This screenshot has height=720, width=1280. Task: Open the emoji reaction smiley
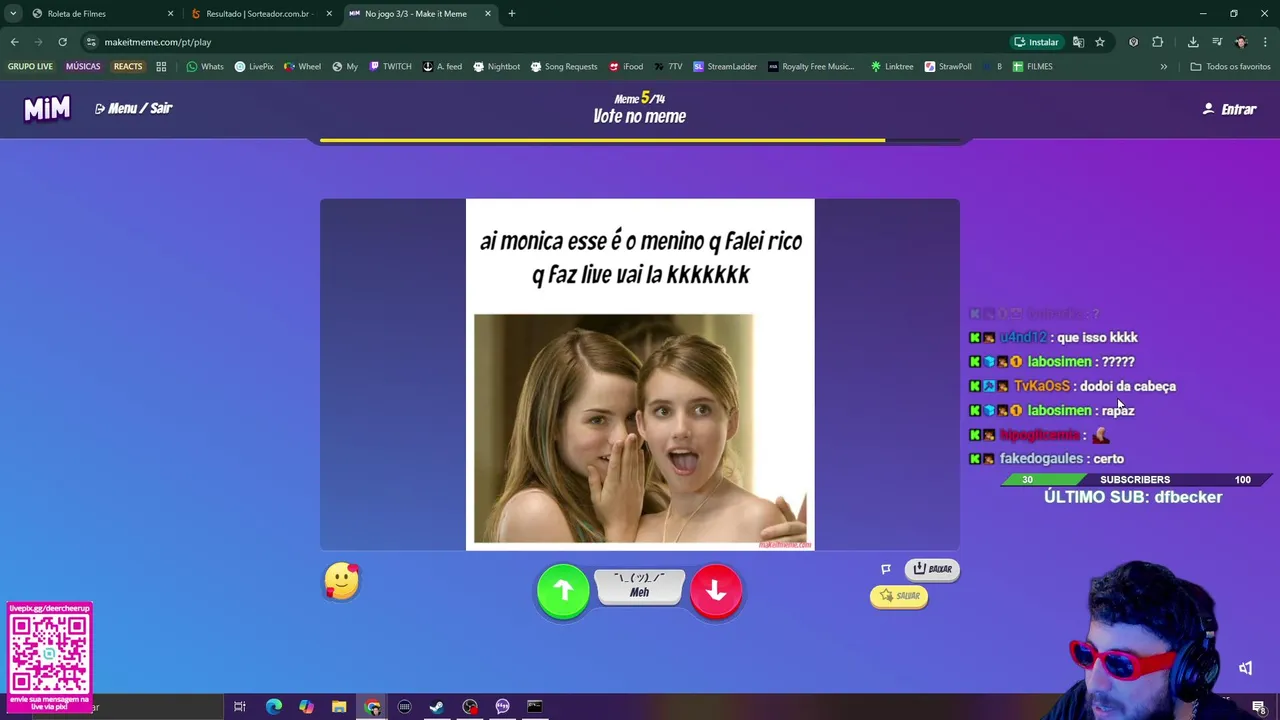click(342, 581)
